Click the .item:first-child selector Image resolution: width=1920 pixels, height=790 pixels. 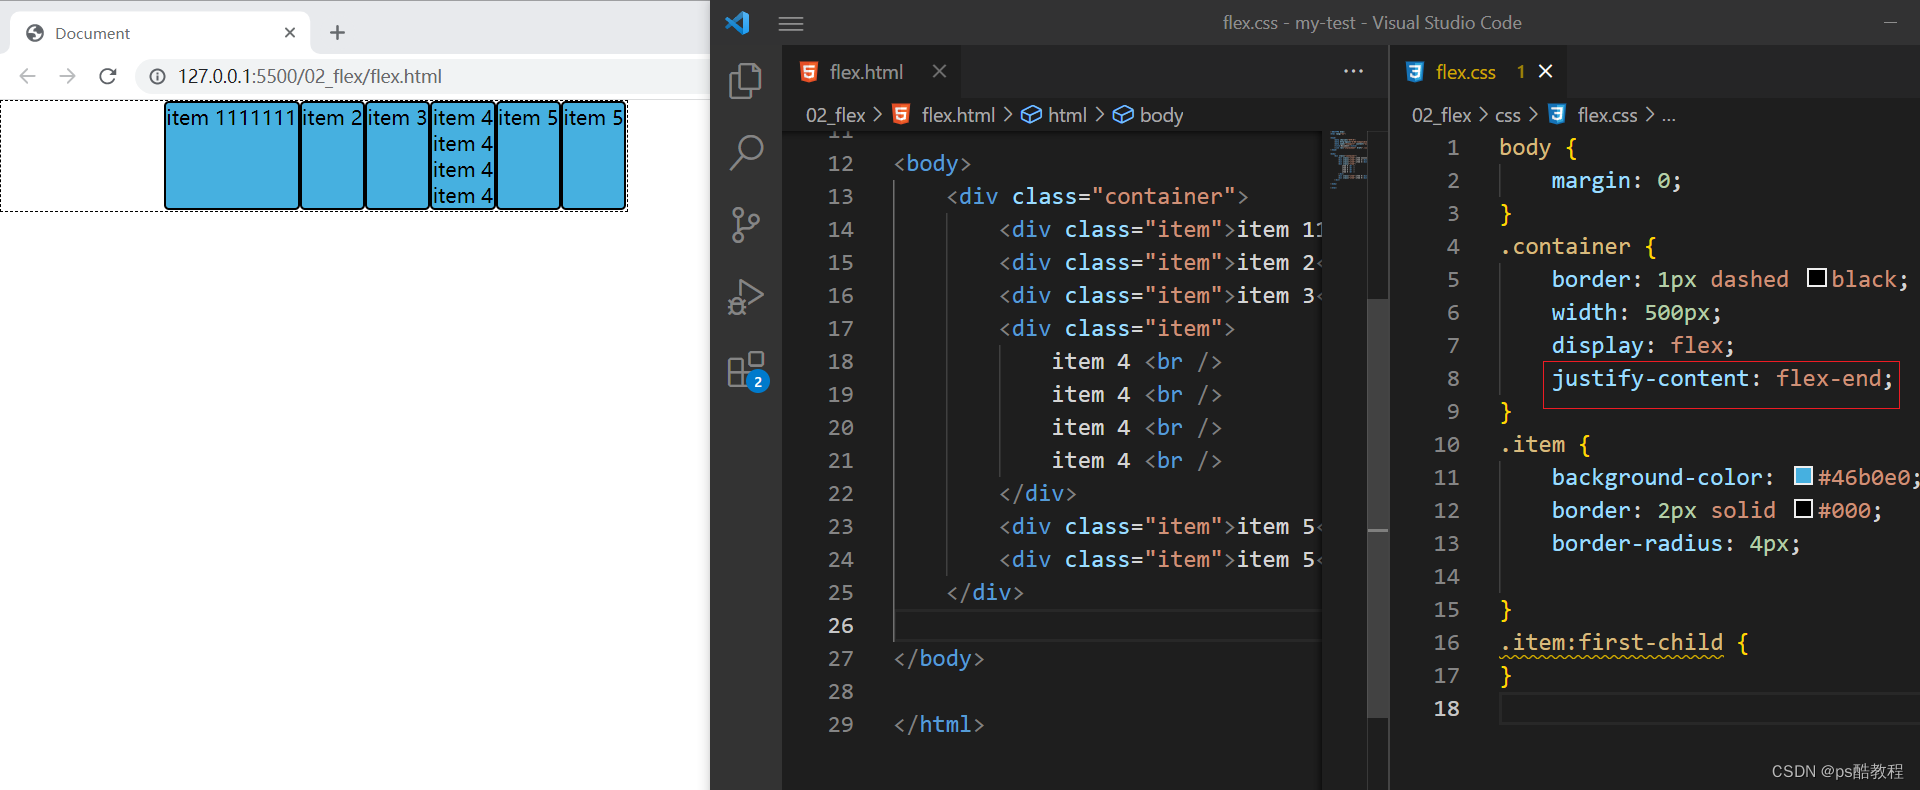point(1611,642)
